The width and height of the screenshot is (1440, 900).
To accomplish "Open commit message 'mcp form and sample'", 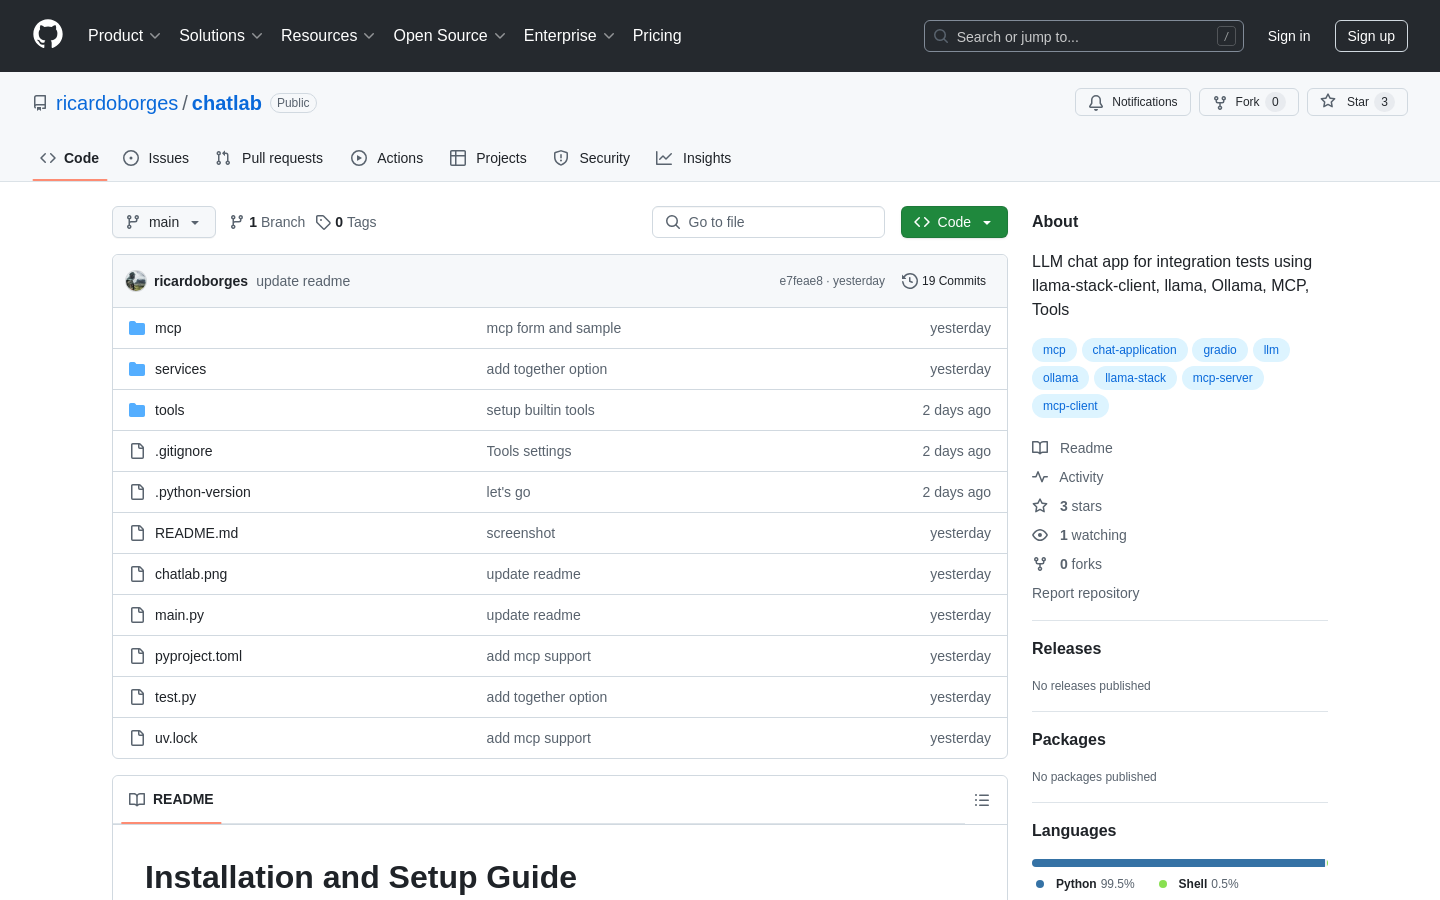I will [x=553, y=328].
